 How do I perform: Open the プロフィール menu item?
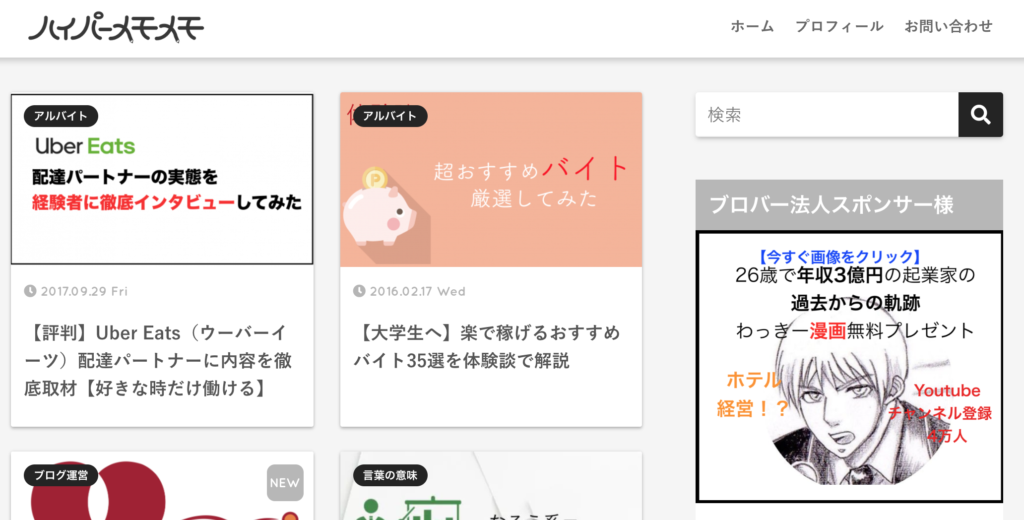pyautogui.click(x=839, y=26)
